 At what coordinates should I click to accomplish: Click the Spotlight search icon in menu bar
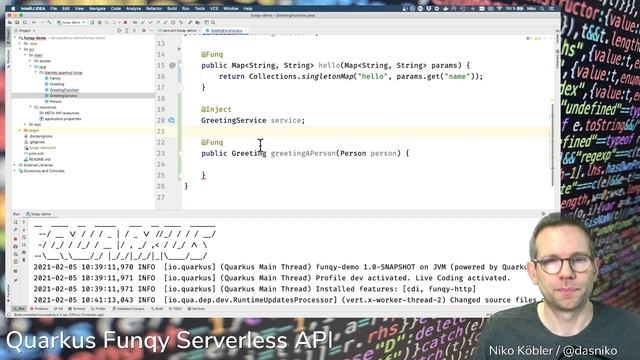click(x=542, y=8)
